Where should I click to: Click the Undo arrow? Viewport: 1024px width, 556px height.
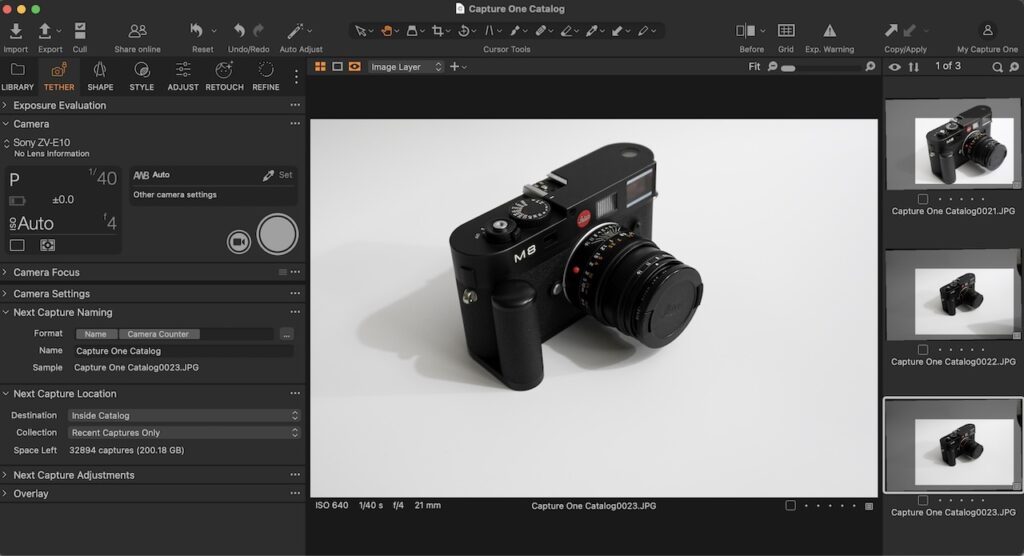coord(239,31)
